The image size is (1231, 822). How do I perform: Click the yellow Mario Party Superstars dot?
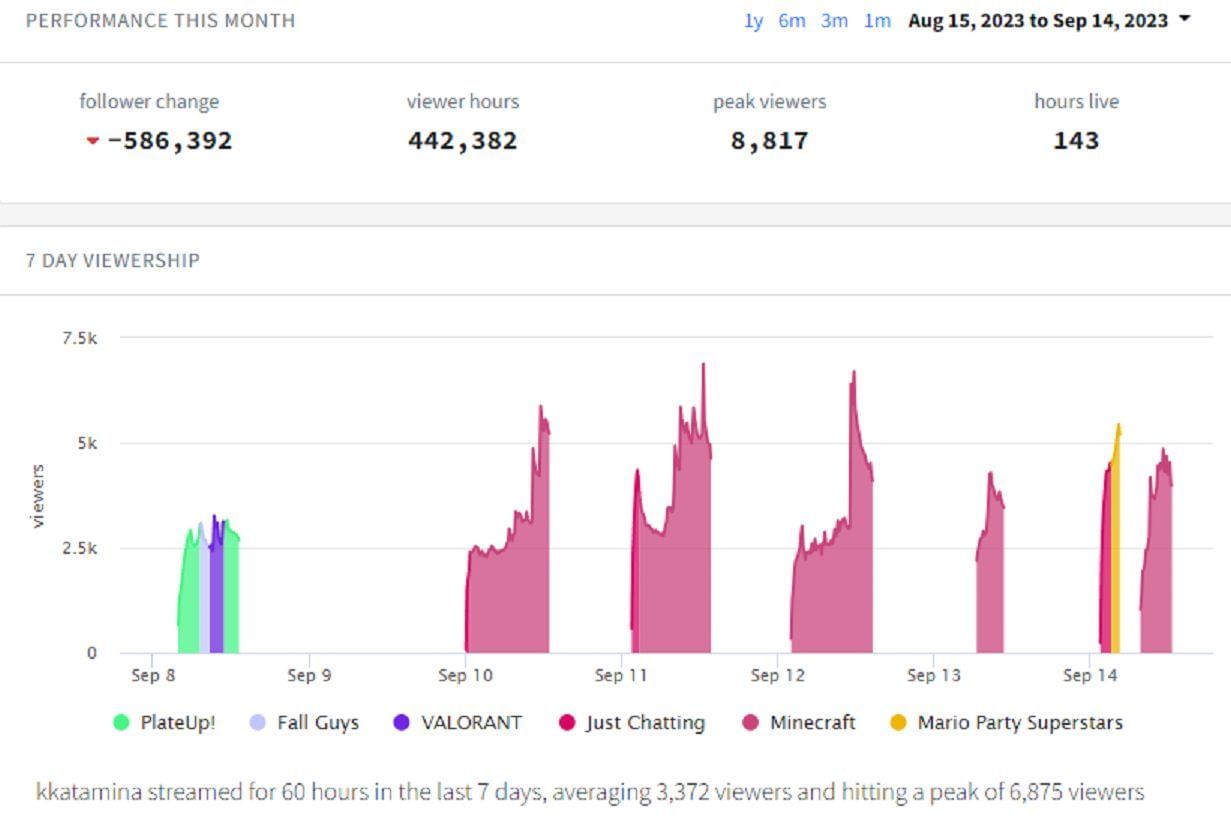(898, 723)
